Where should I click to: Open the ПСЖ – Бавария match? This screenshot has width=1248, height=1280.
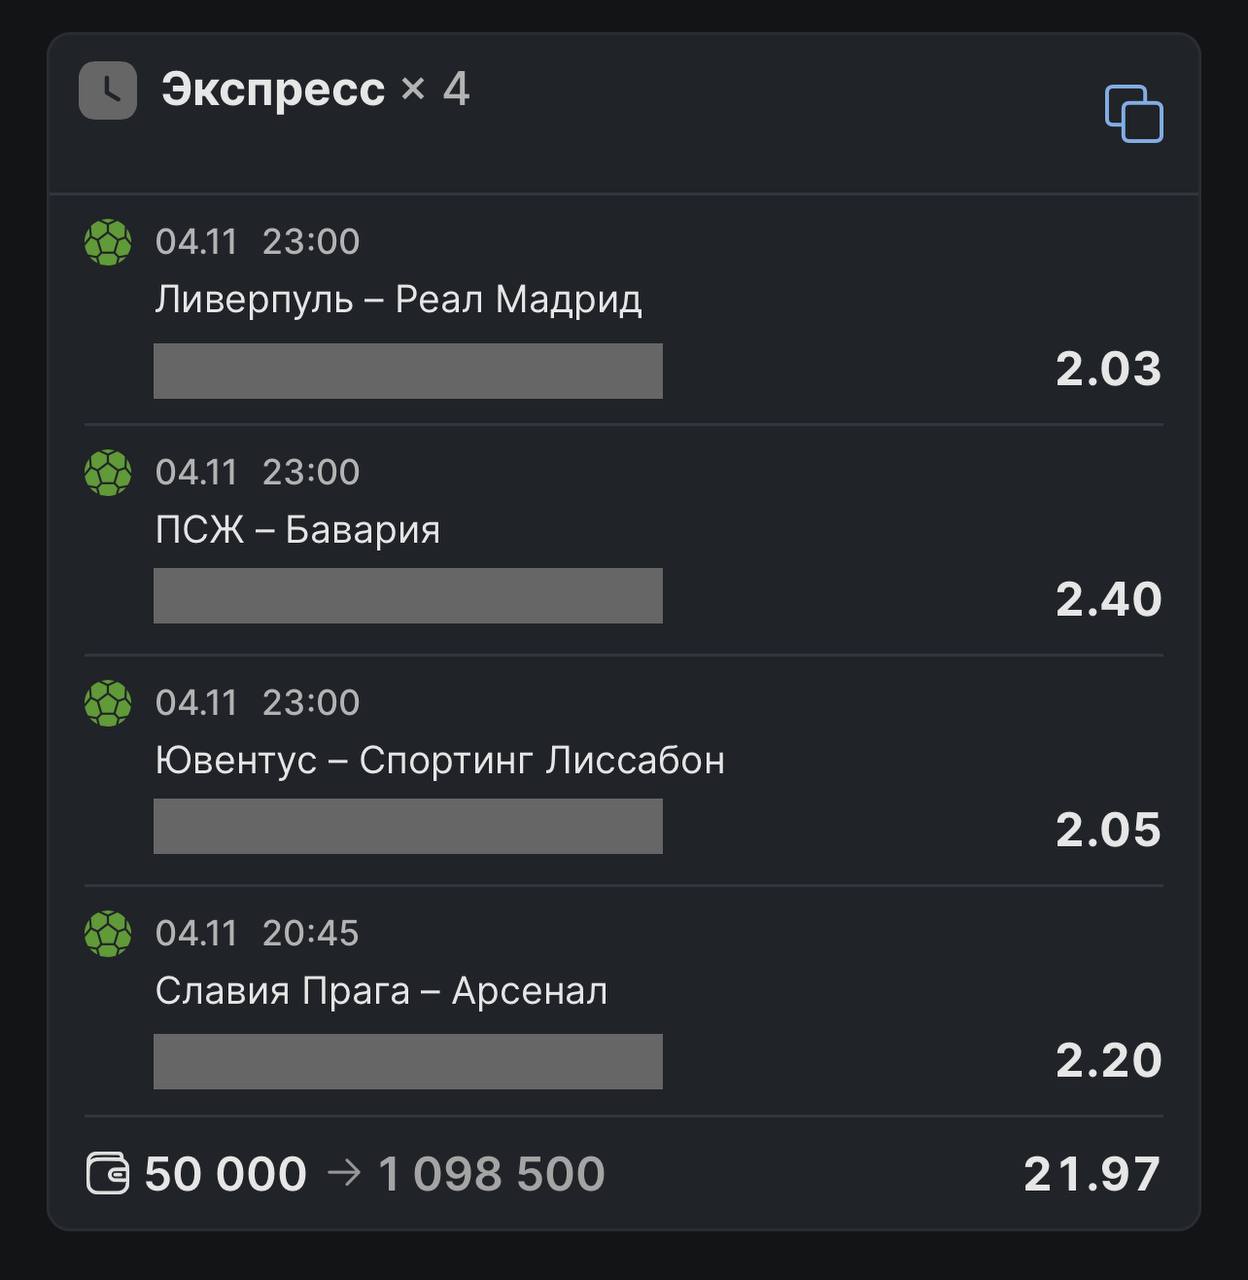pyautogui.click(x=297, y=530)
